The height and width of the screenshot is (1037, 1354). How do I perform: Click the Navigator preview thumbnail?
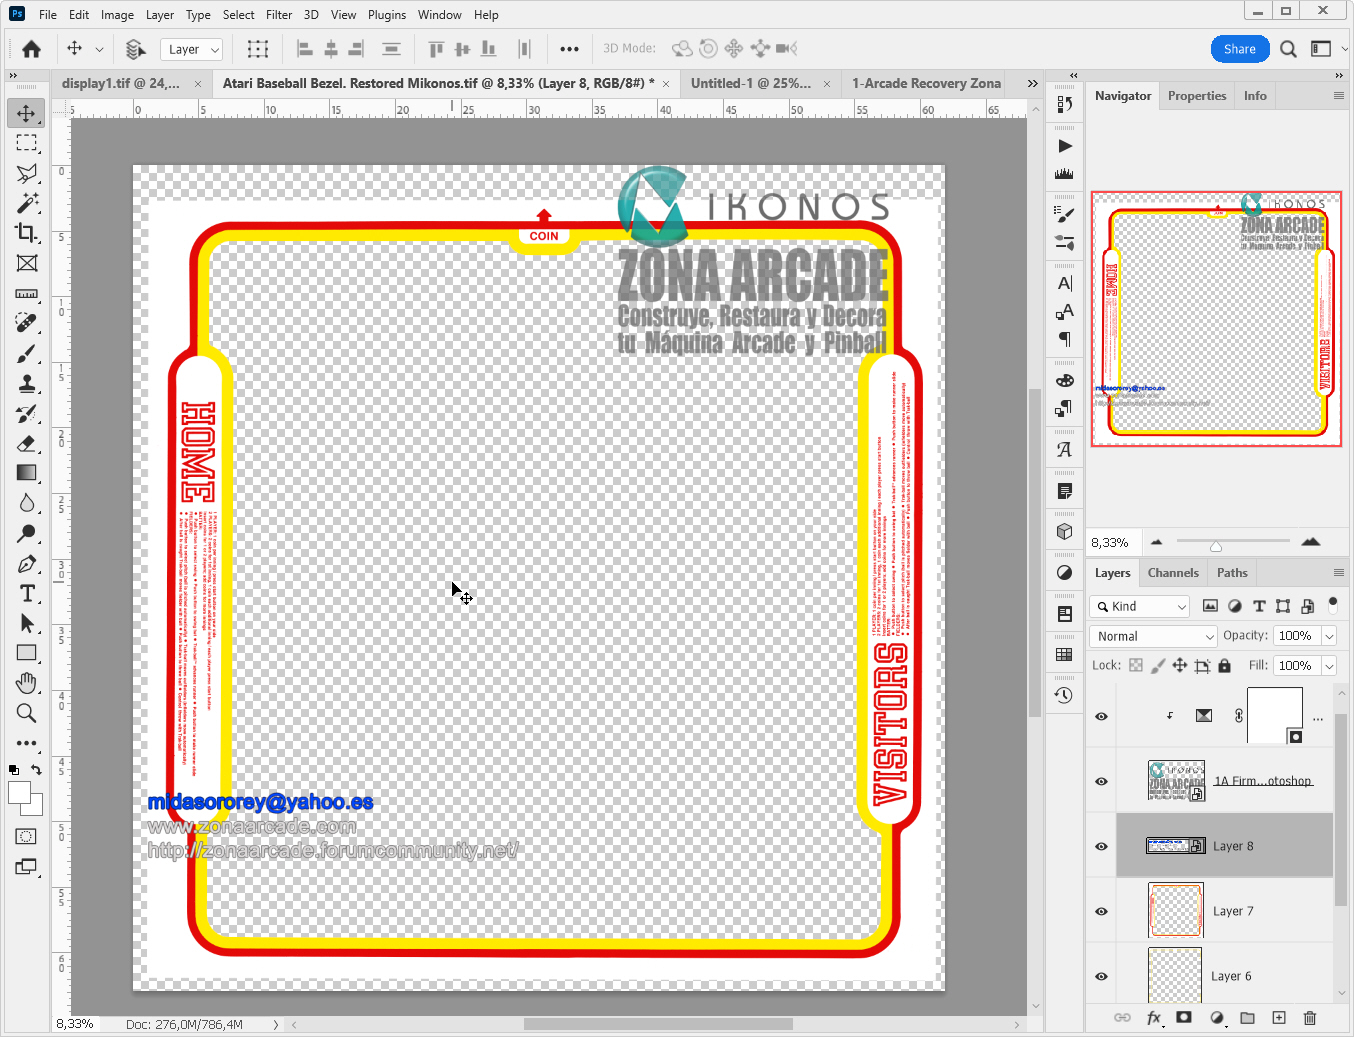click(1216, 319)
